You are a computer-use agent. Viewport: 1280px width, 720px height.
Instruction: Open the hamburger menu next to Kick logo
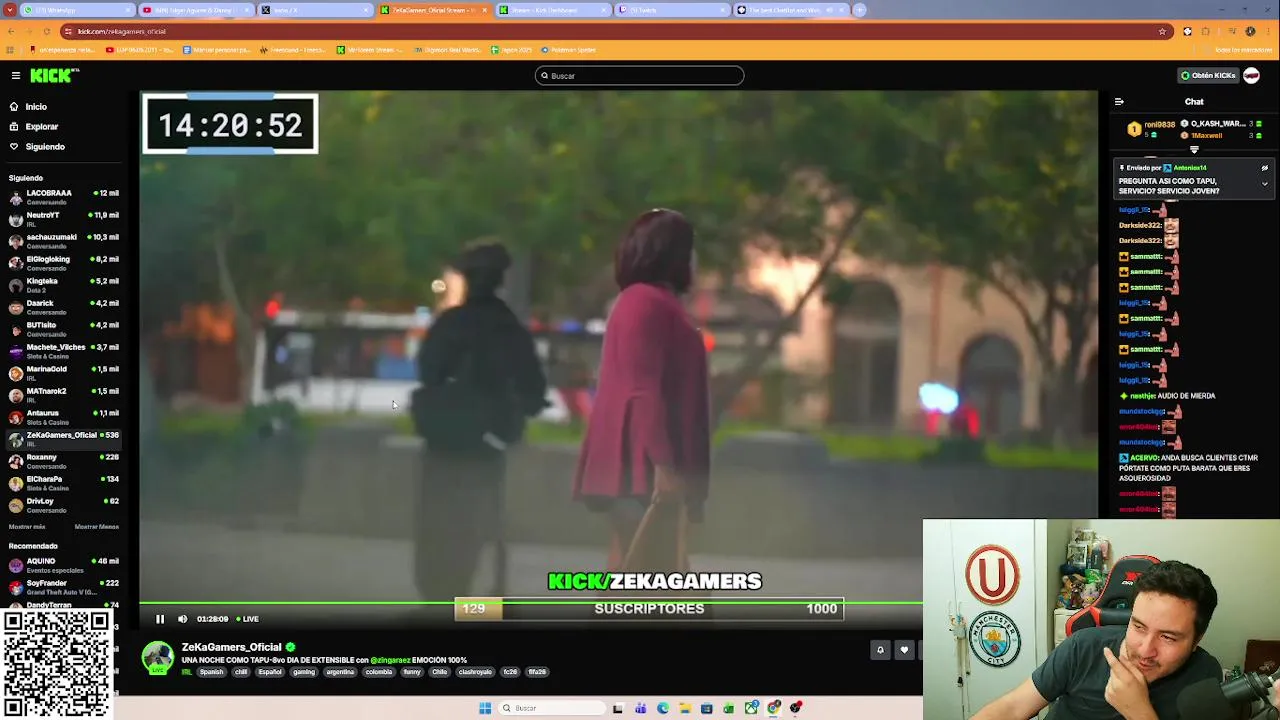click(x=16, y=75)
